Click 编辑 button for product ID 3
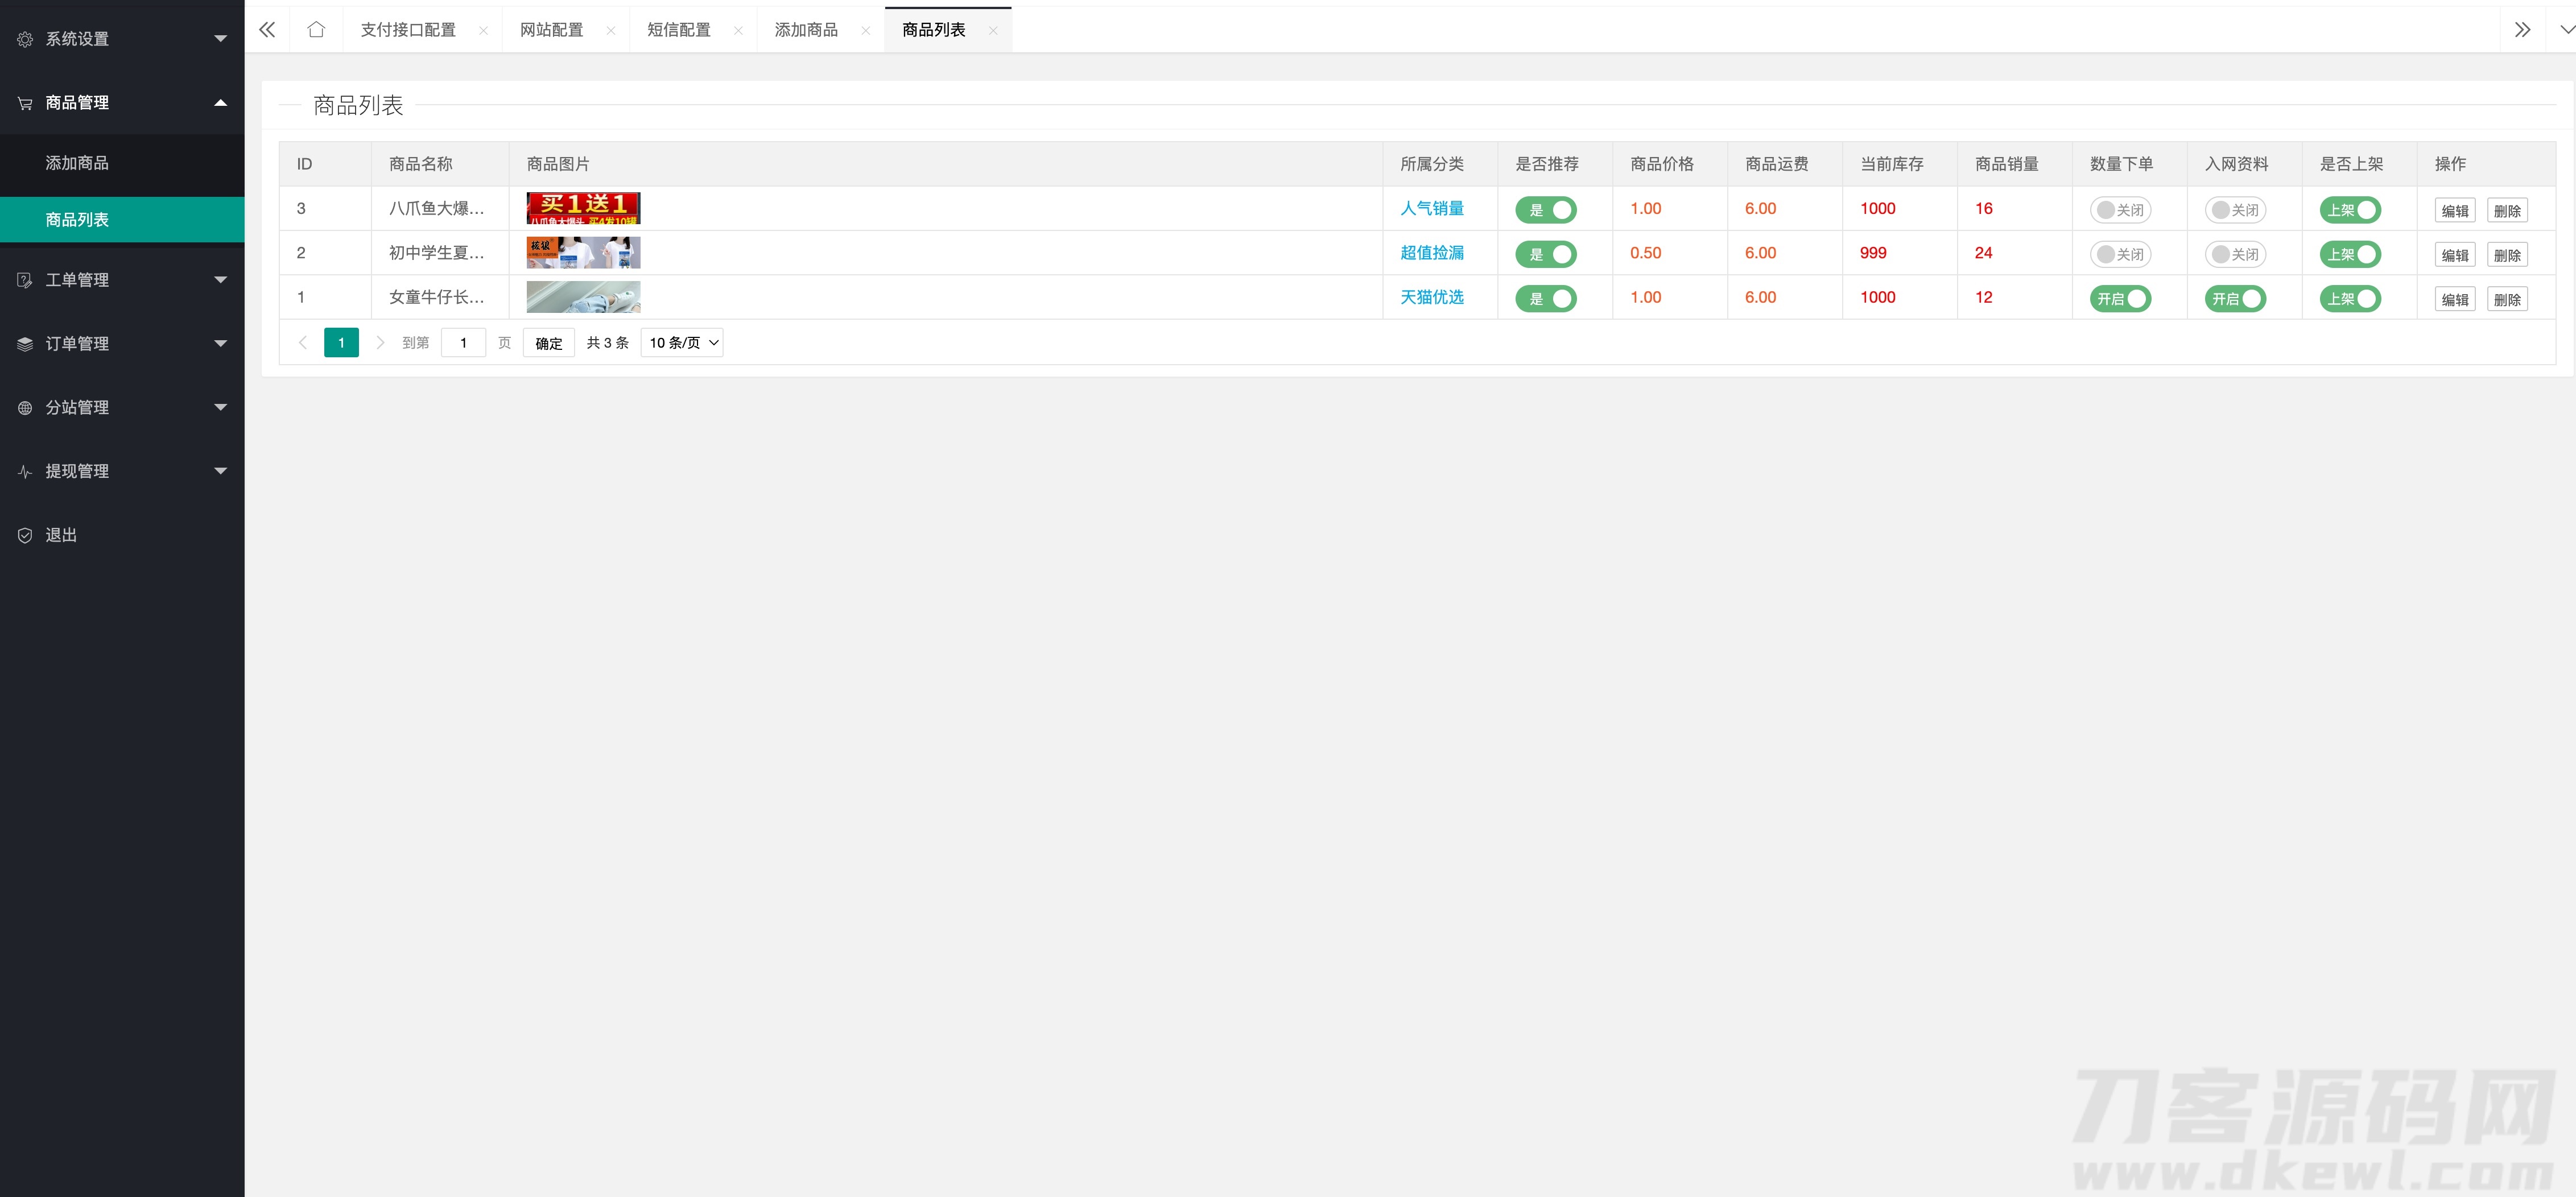Image resolution: width=2576 pixels, height=1197 pixels. coord(2454,211)
